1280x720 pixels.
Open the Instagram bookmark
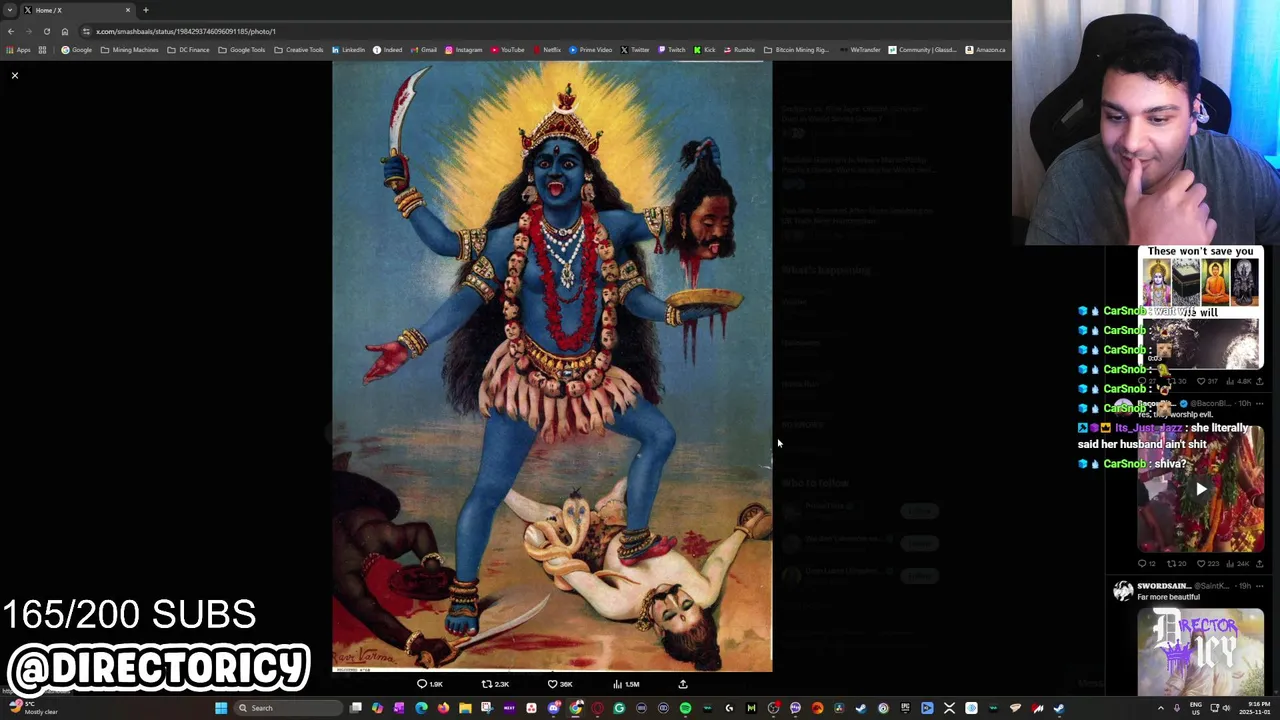click(x=463, y=50)
